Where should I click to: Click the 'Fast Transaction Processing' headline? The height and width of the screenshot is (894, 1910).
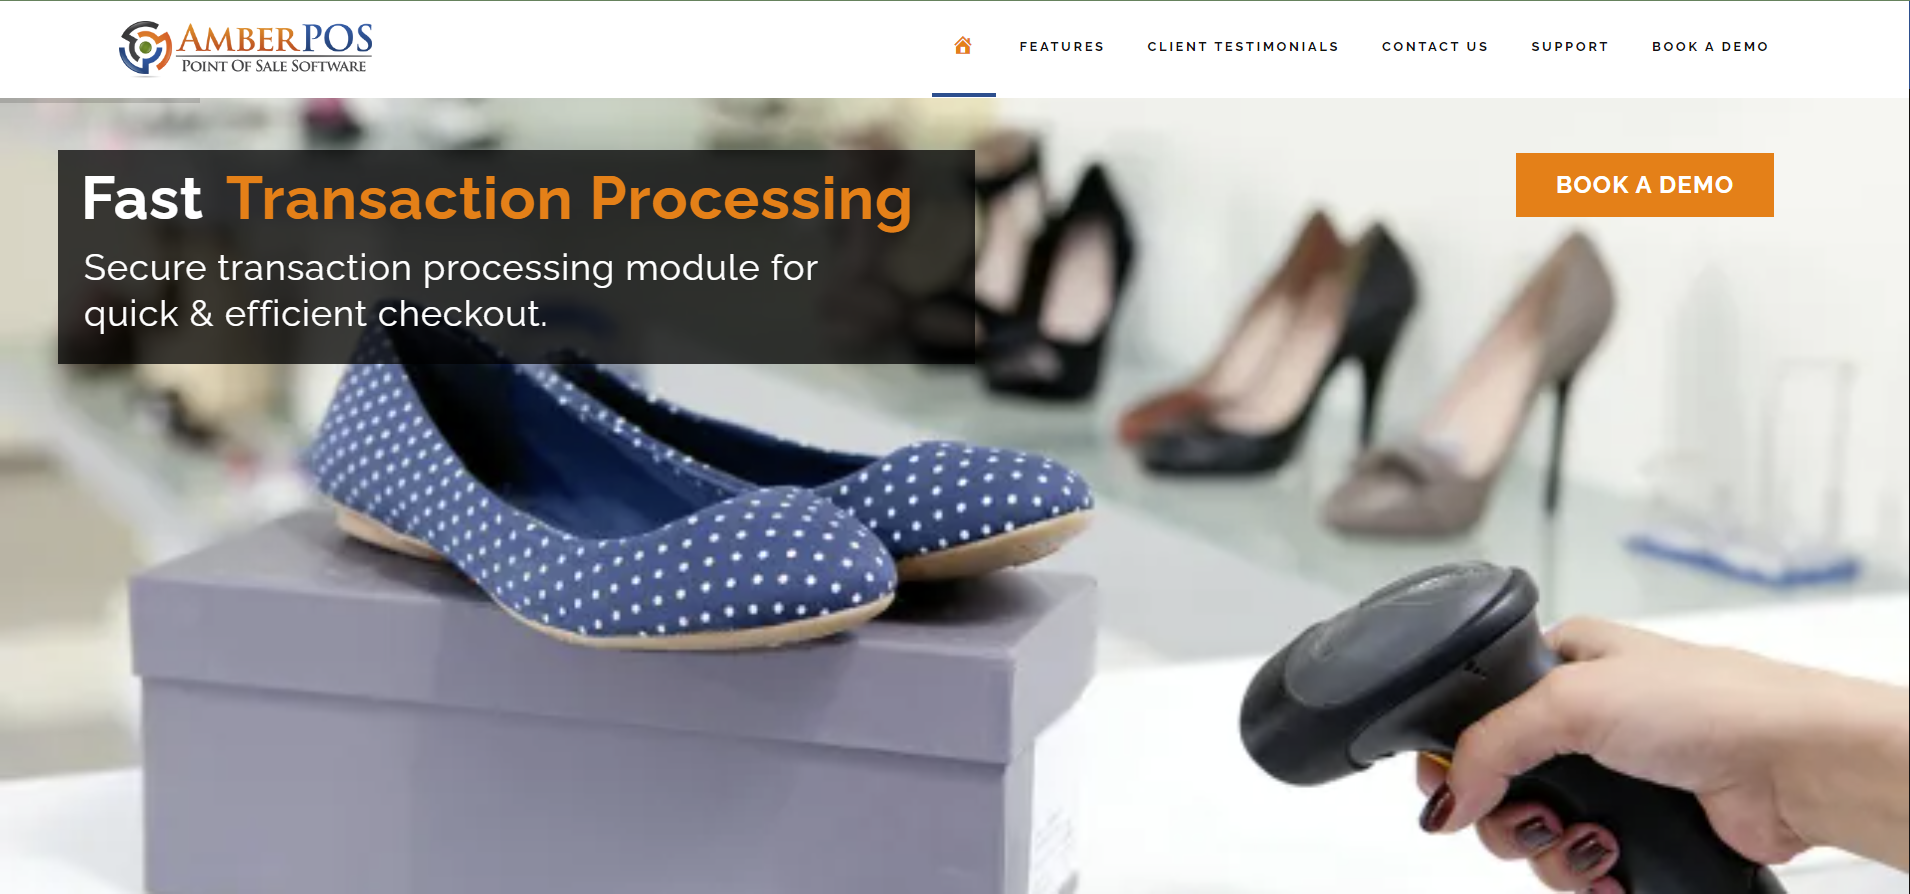pyautogui.click(x=497, y=199)
